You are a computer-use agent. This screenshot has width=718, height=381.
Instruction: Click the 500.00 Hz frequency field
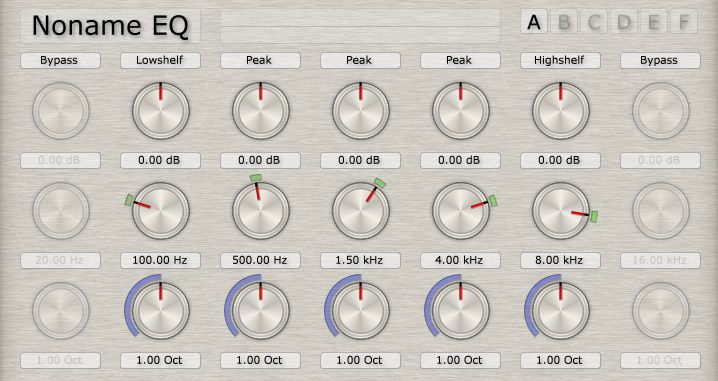click(260, 260)
